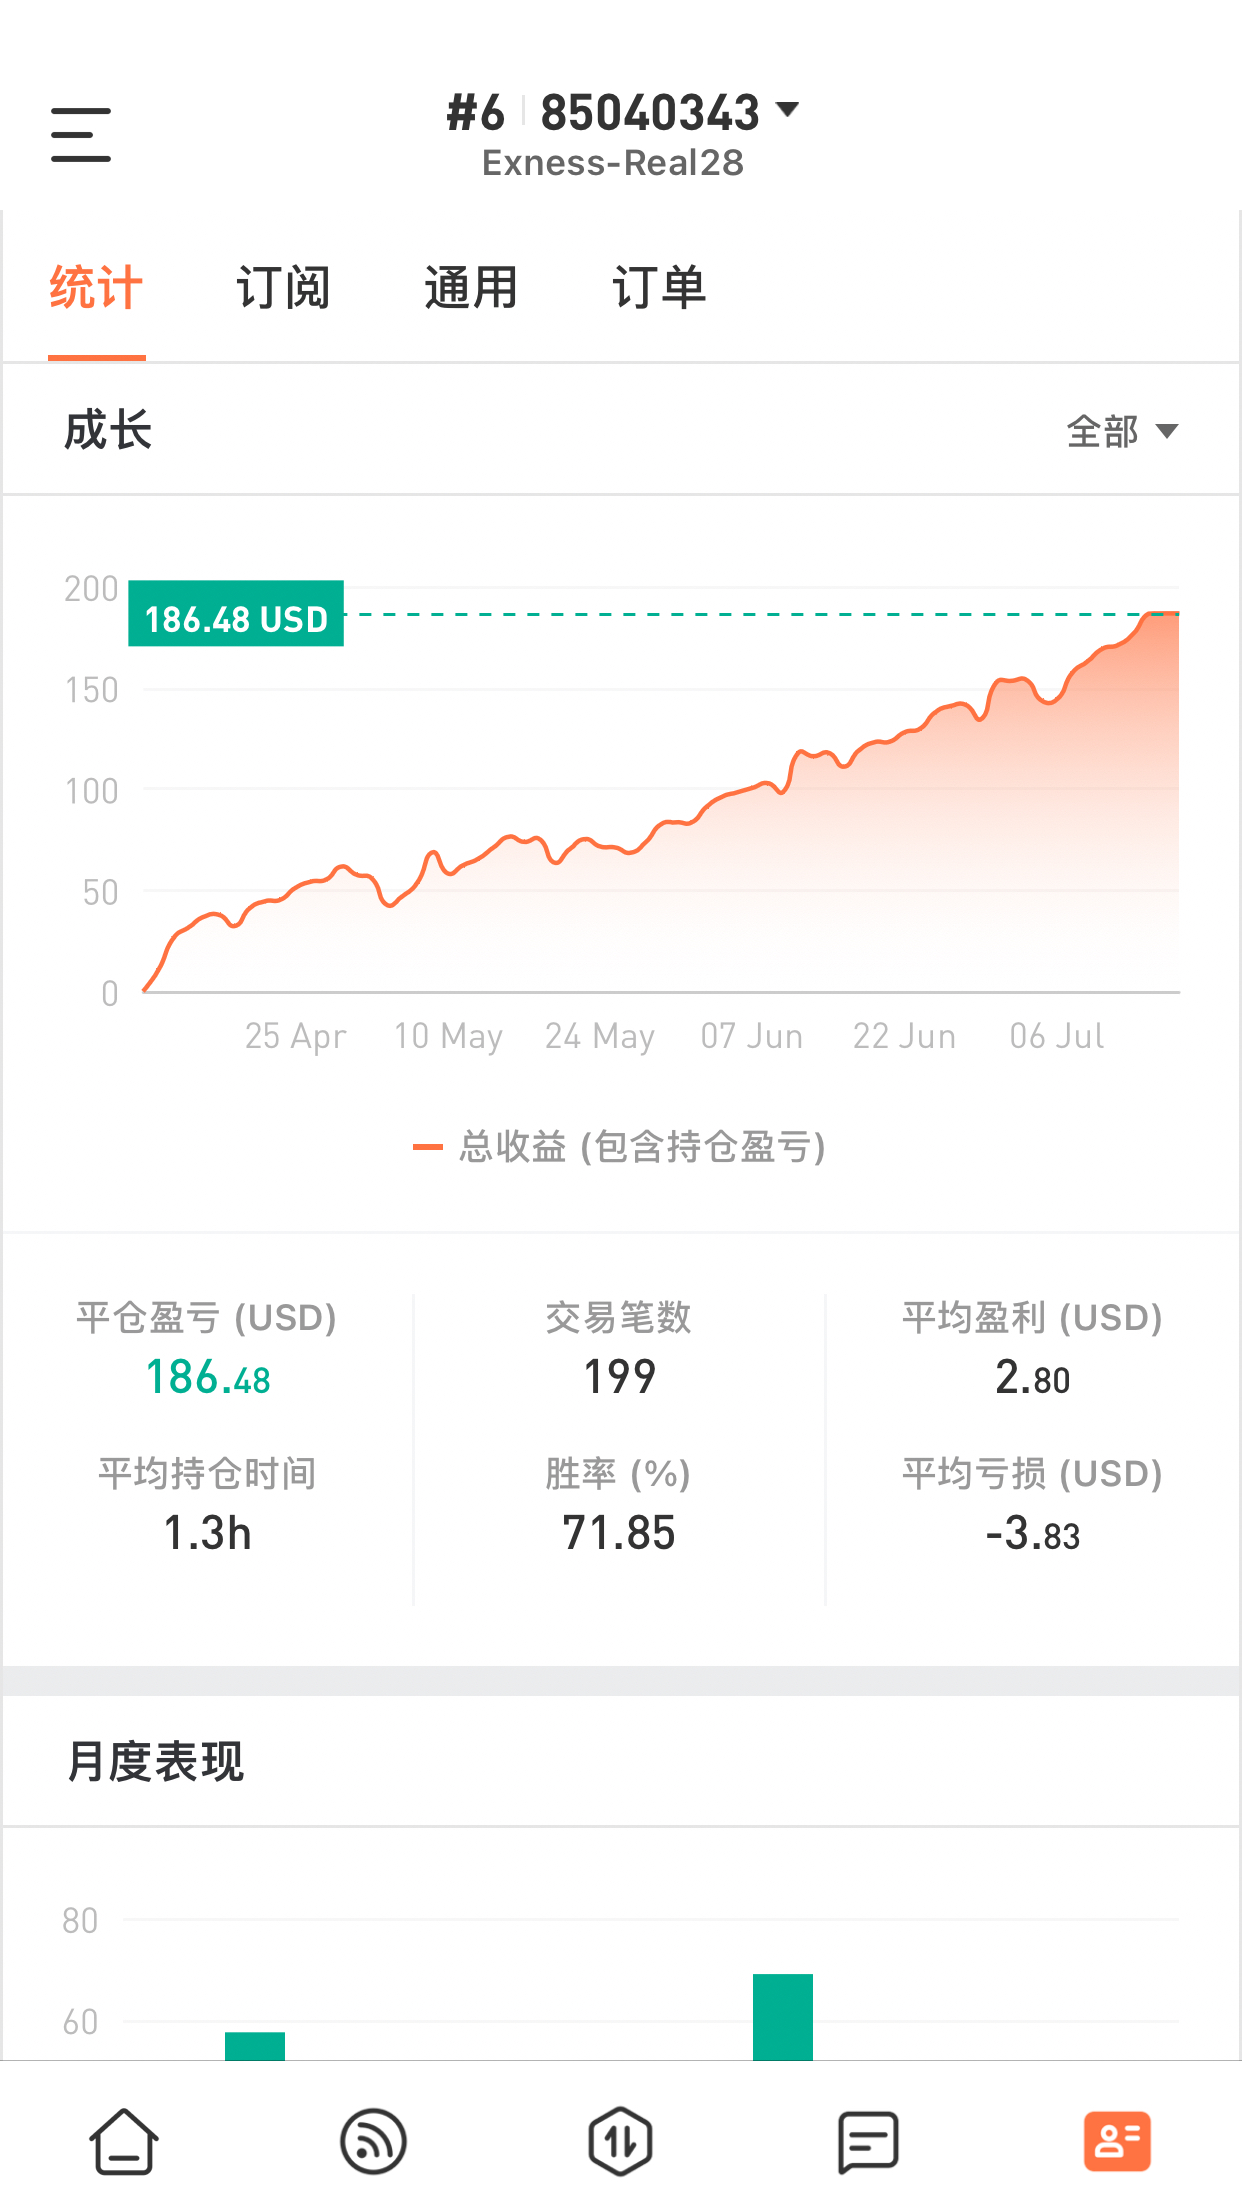Open the 全部 time range dropdown

tap(1122, 431)
